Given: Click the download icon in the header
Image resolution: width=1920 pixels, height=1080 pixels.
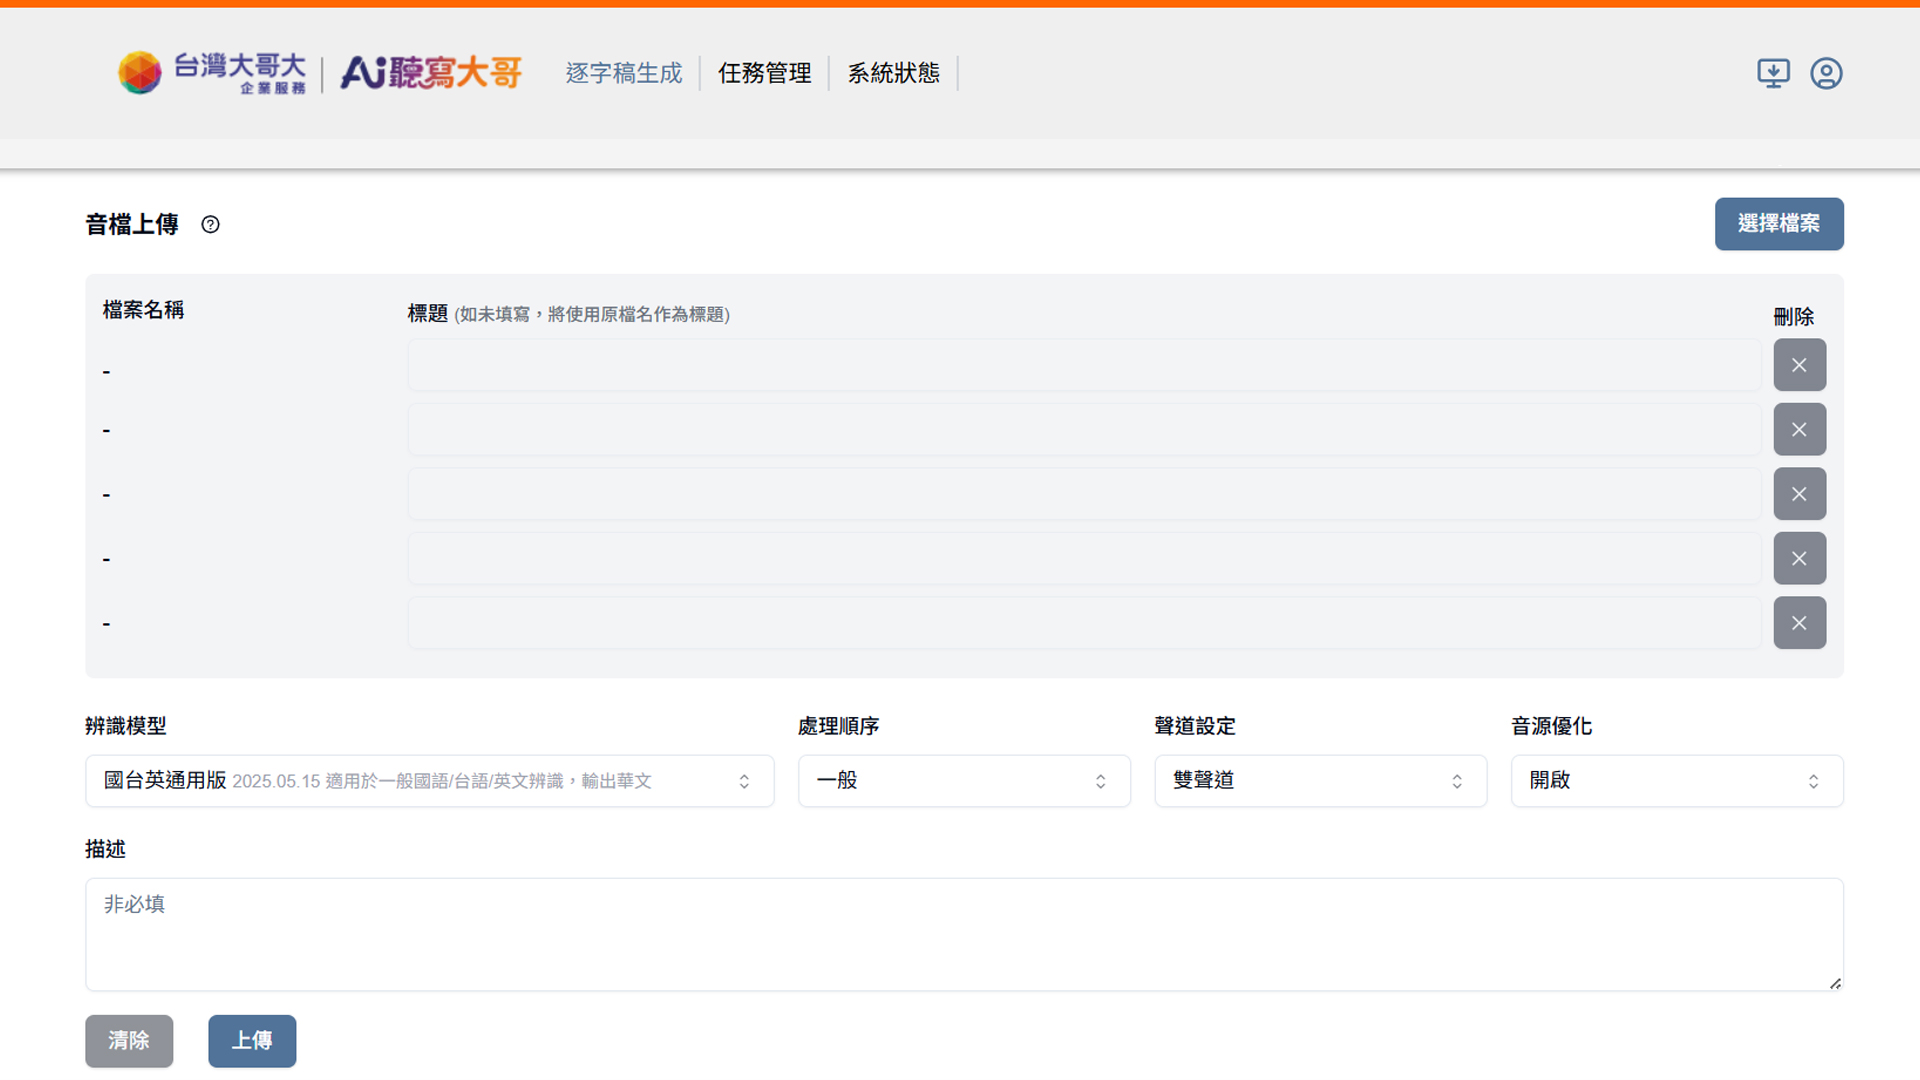Looking at the screenshot, I should (1773, 73).
